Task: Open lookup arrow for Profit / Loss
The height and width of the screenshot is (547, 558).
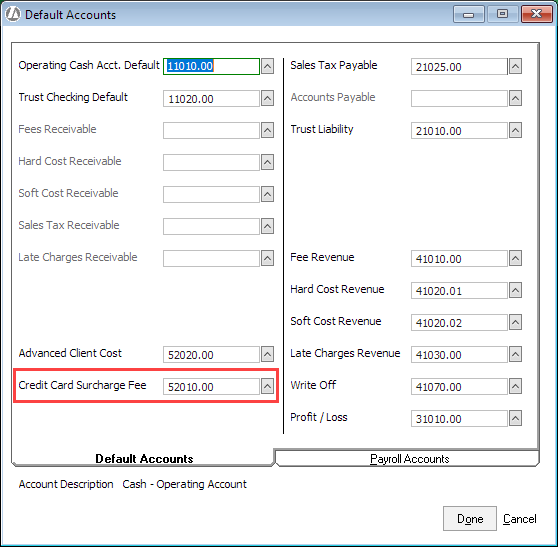Action: click(x=515, y=419)
